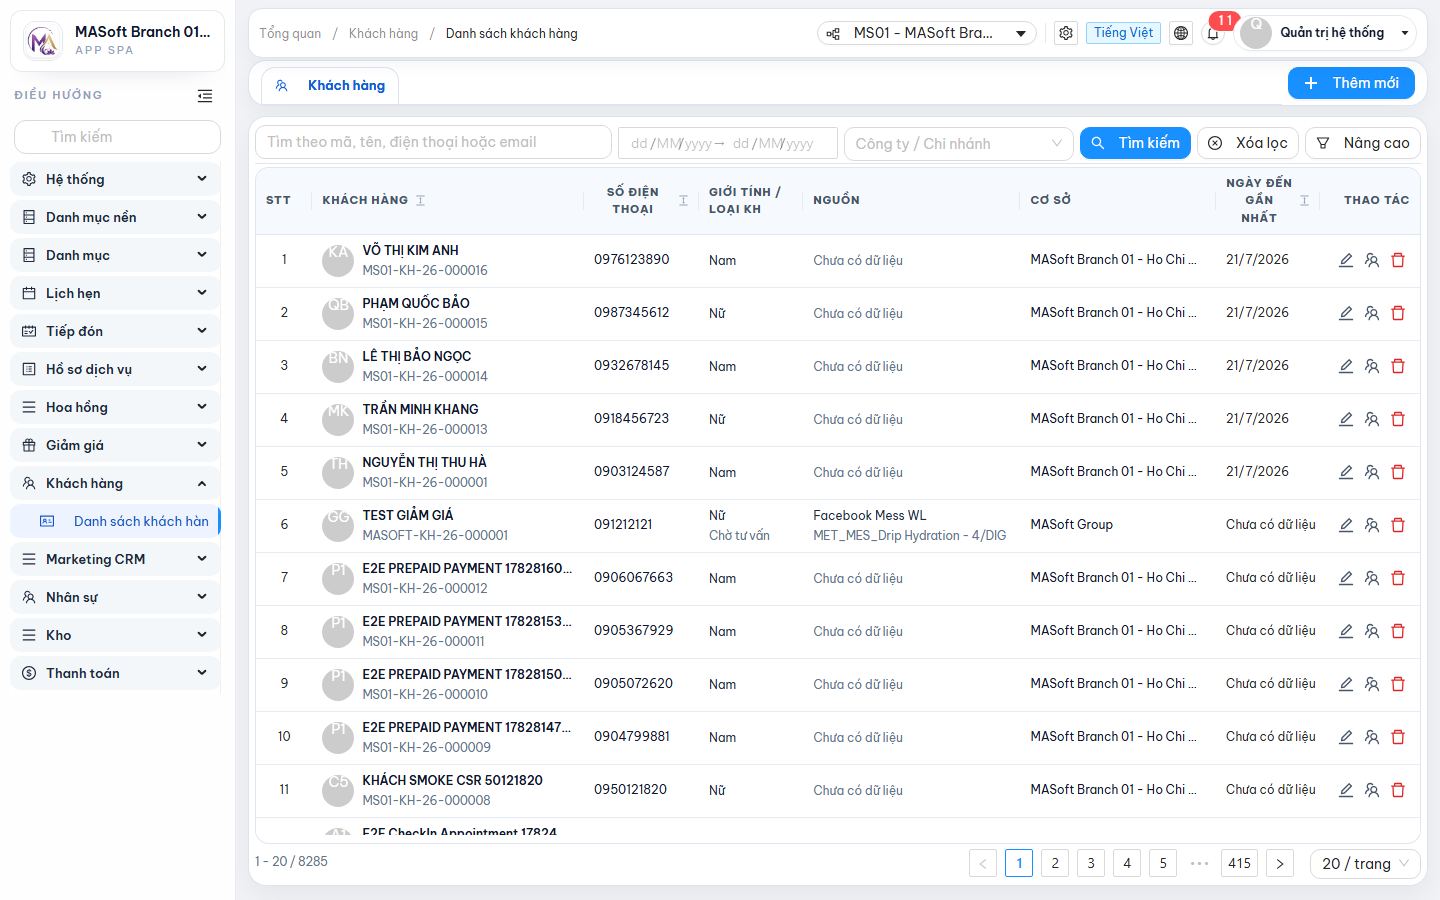
Task: Edit the TRẦN MINH KHANG customer row
Action: 1346,419
